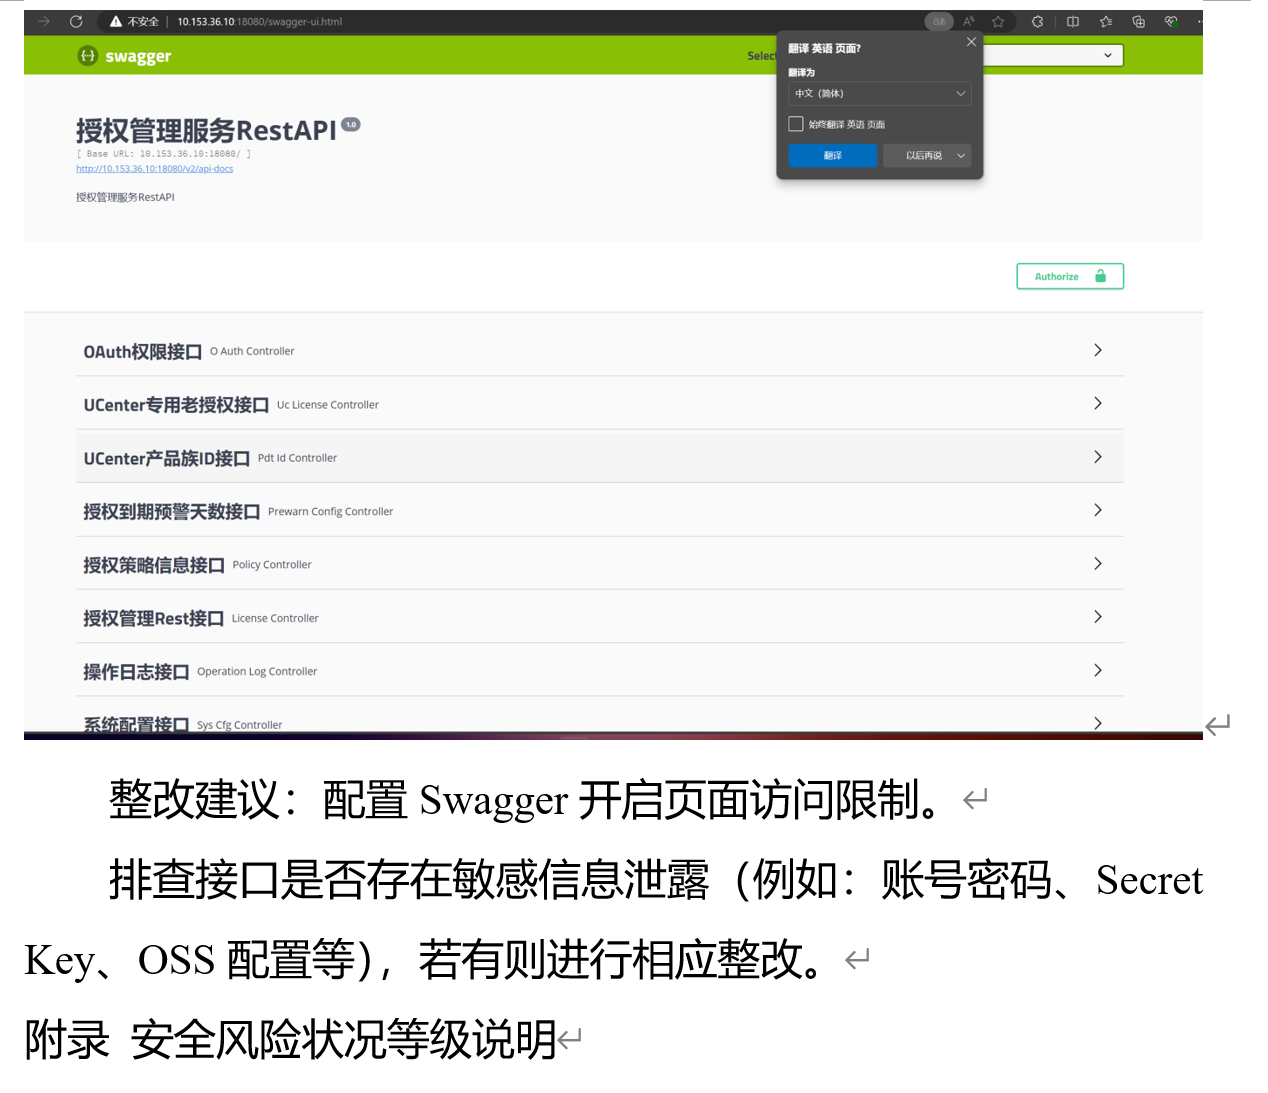Toggle split screen icon

click(1073, 21)
